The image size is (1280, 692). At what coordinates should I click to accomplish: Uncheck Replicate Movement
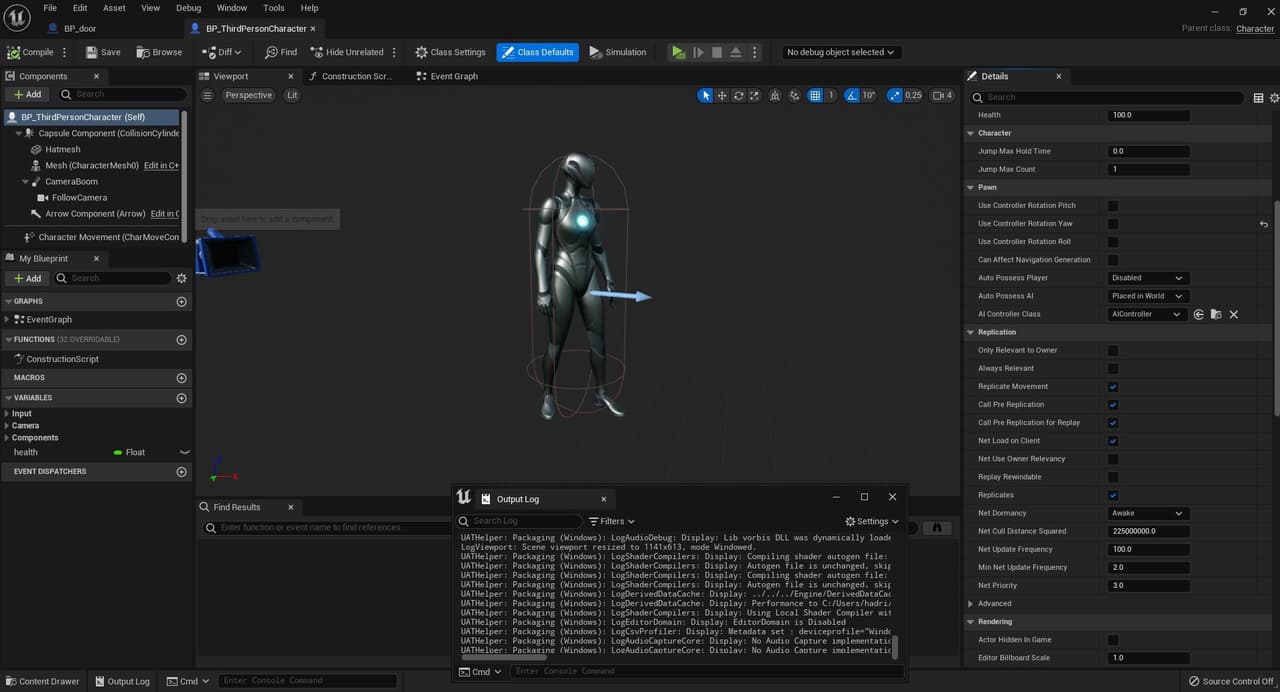coord(1113,387)
